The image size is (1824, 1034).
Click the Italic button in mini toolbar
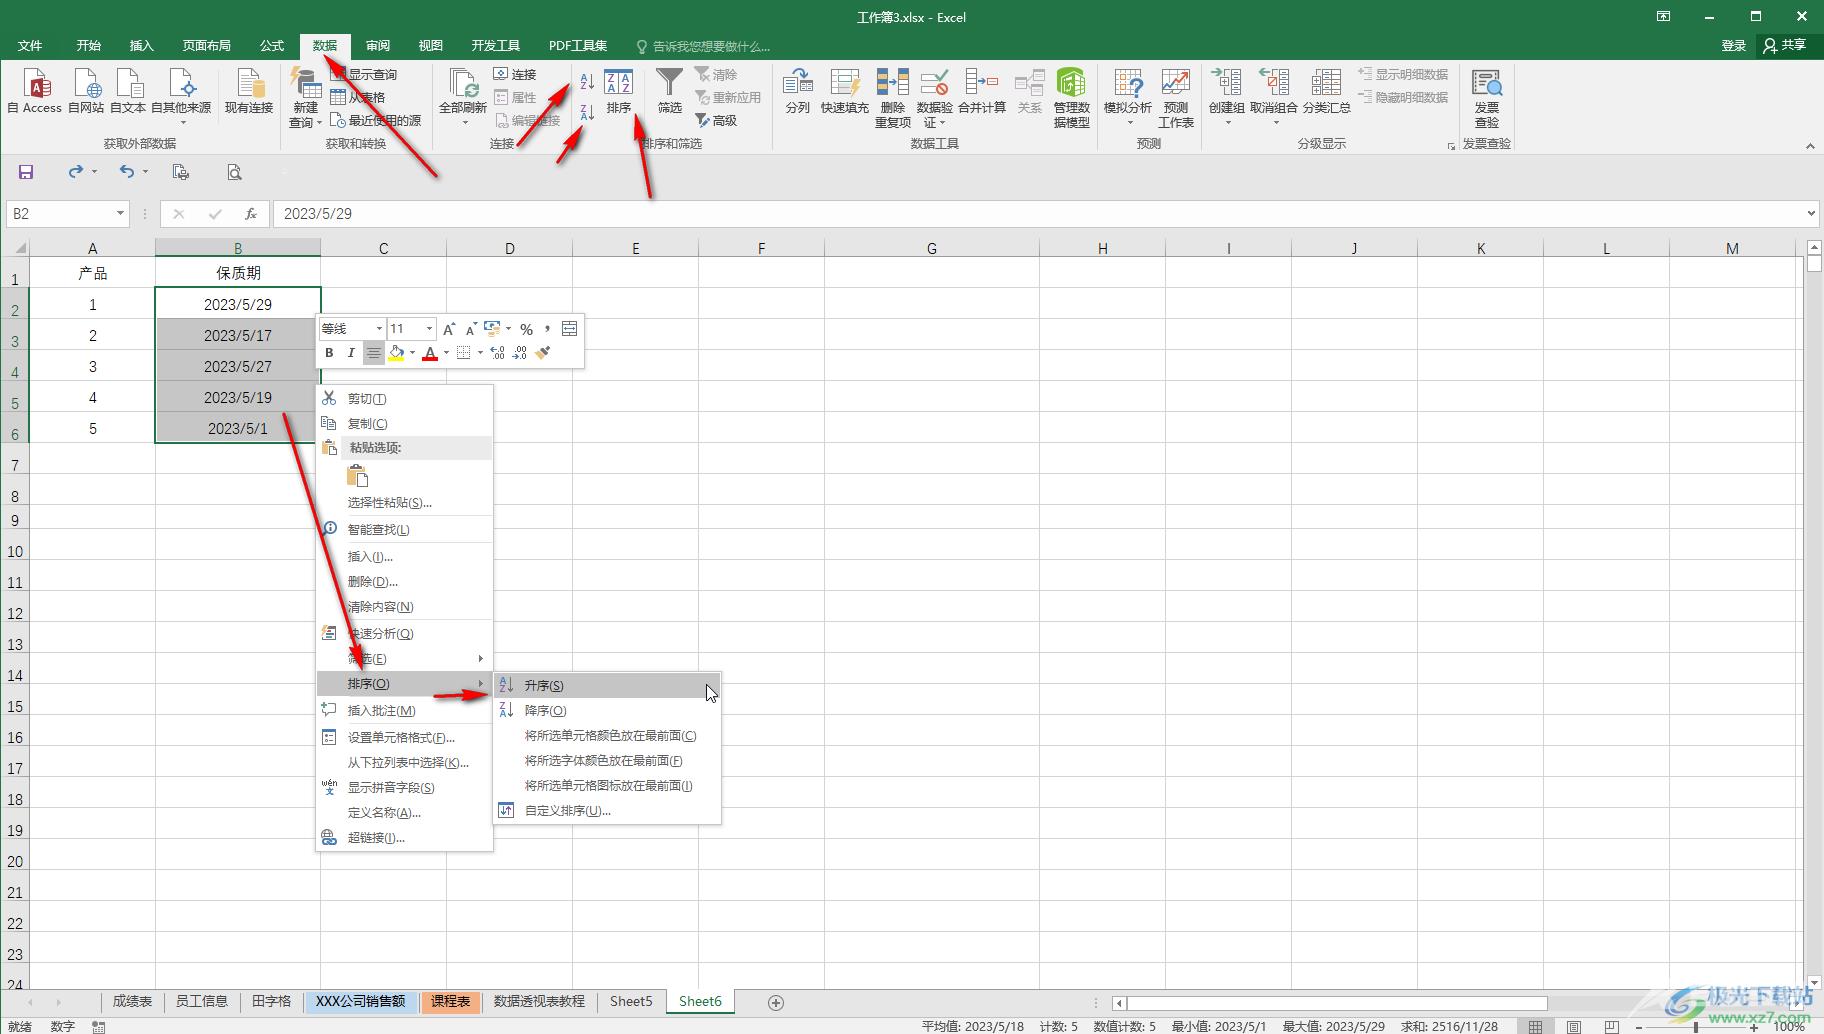coord(351,353)
